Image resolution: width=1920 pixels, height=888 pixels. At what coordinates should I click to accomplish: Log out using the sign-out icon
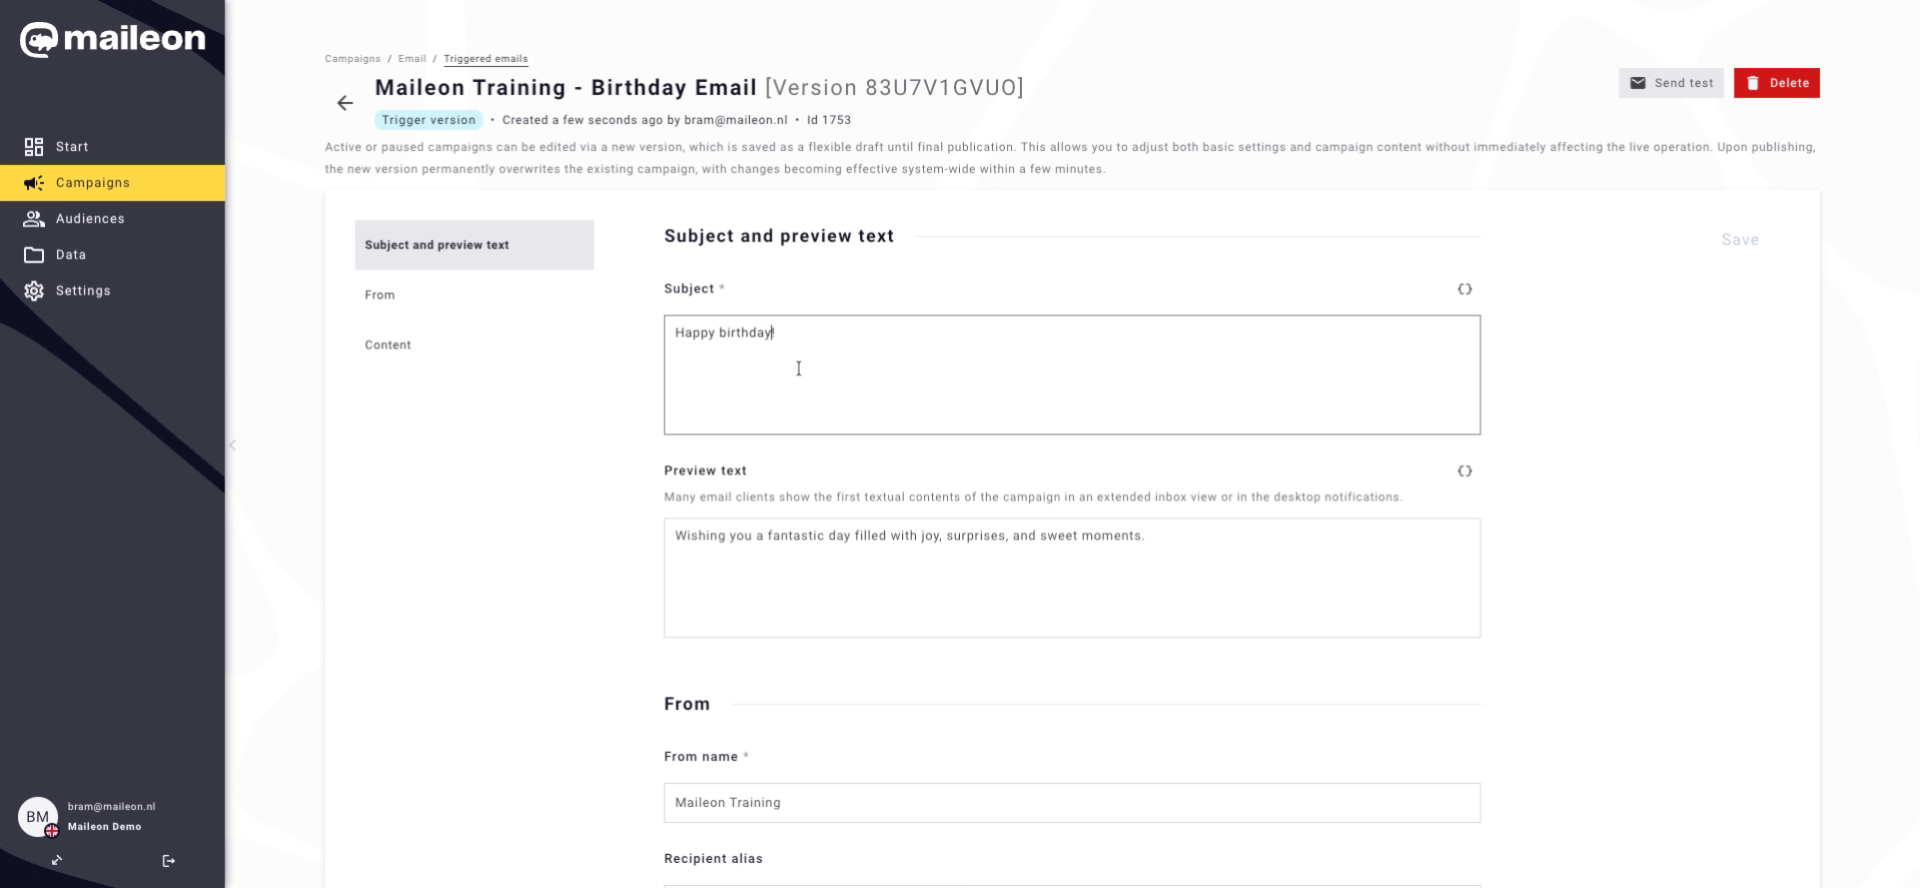click(169, 860)
